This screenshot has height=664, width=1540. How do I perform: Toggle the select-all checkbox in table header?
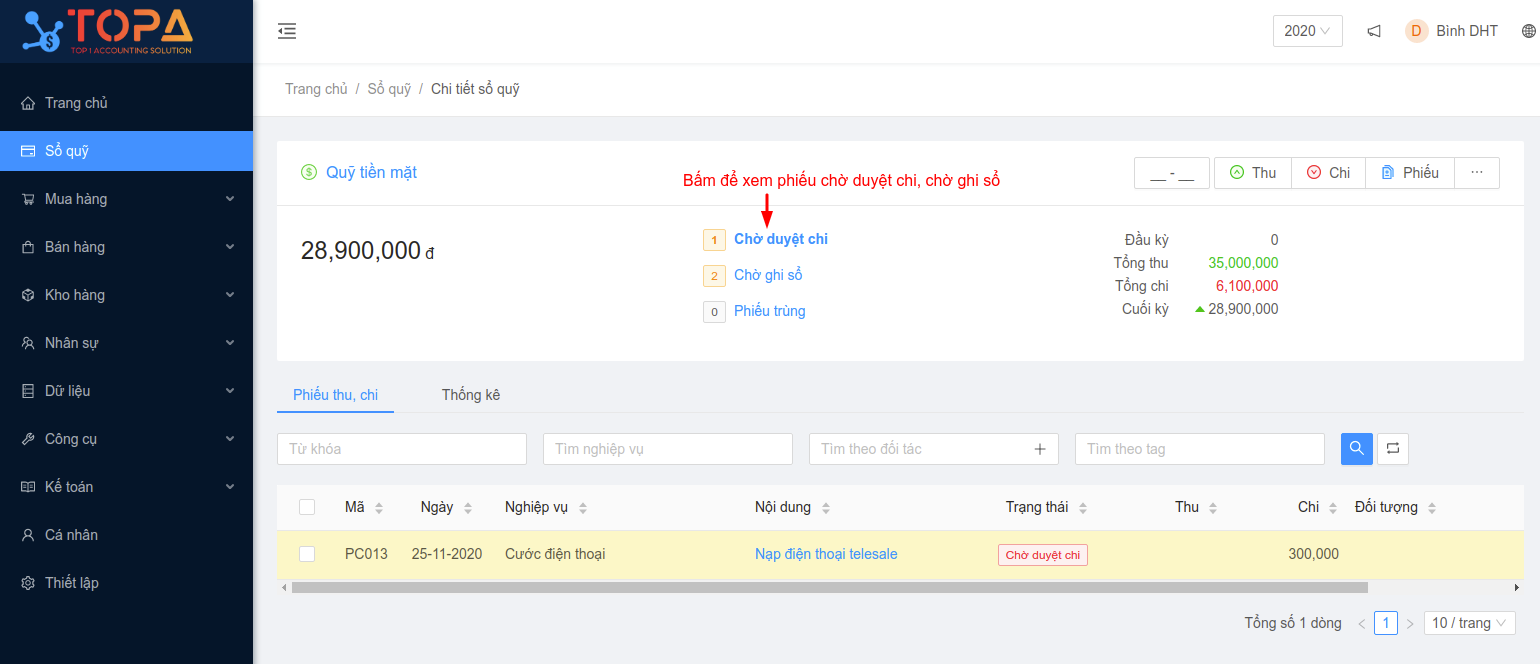tap(307, 507)
